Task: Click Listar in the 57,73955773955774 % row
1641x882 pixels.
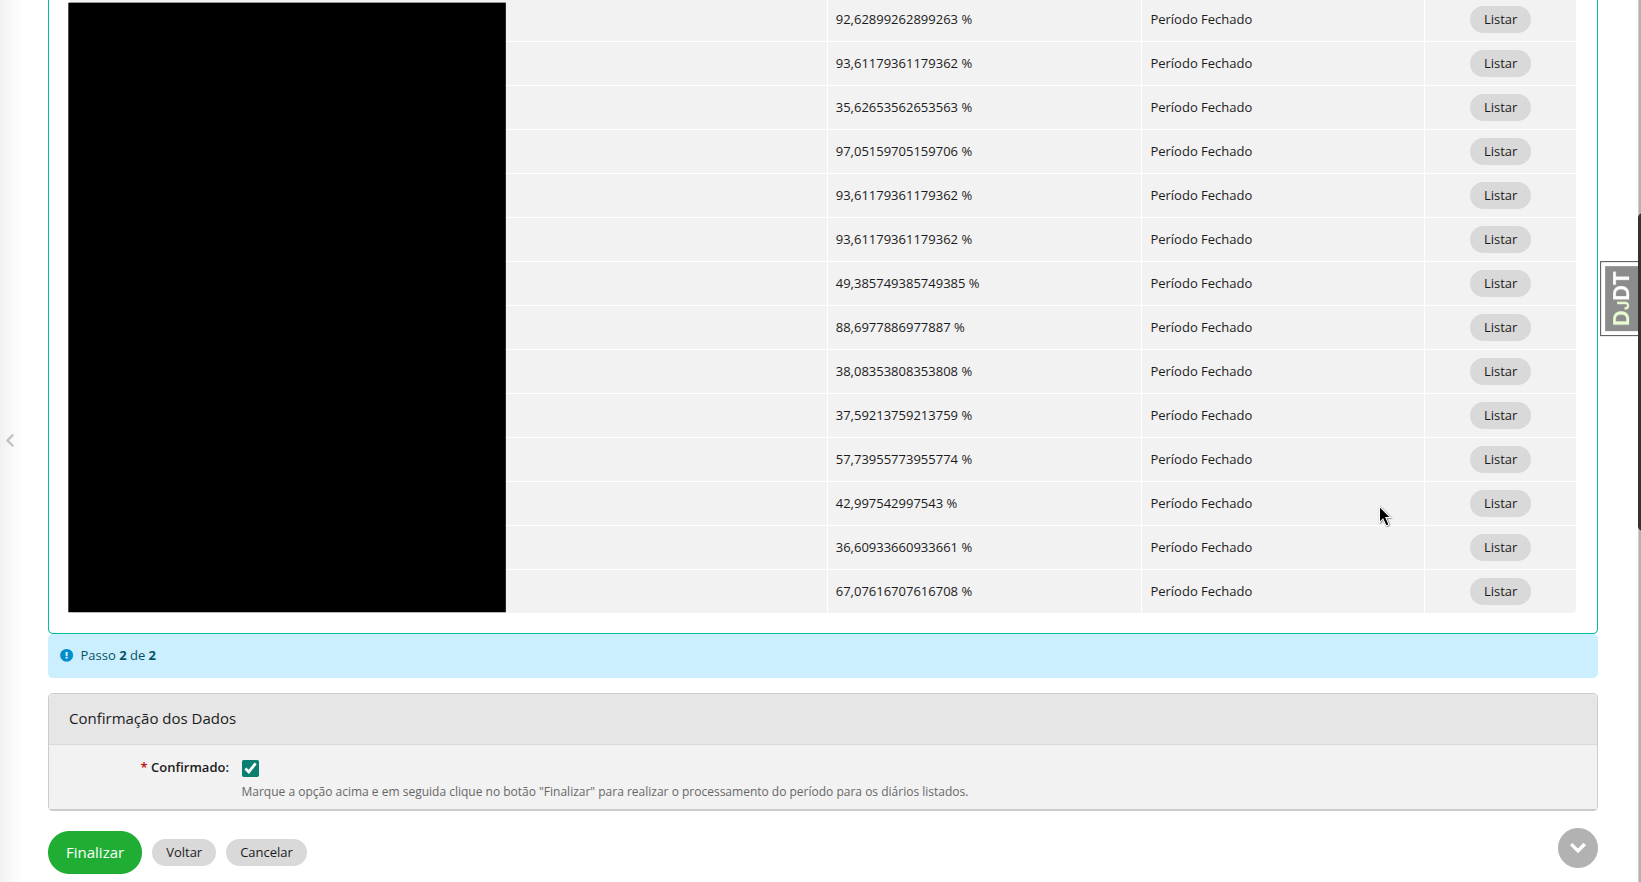Action: (x=1500, y=460)
